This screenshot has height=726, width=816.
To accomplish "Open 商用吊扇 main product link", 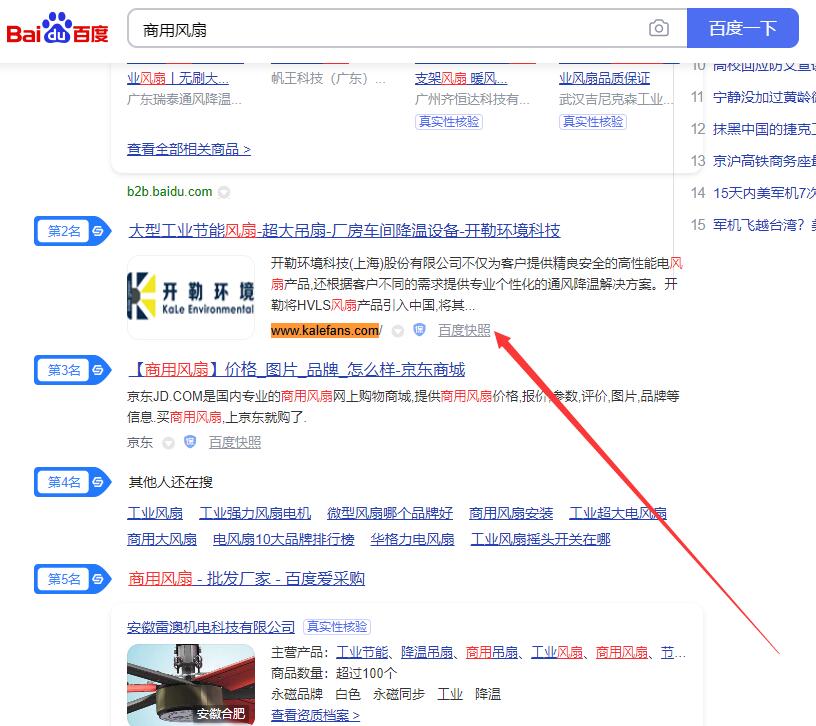I will 492,652.
